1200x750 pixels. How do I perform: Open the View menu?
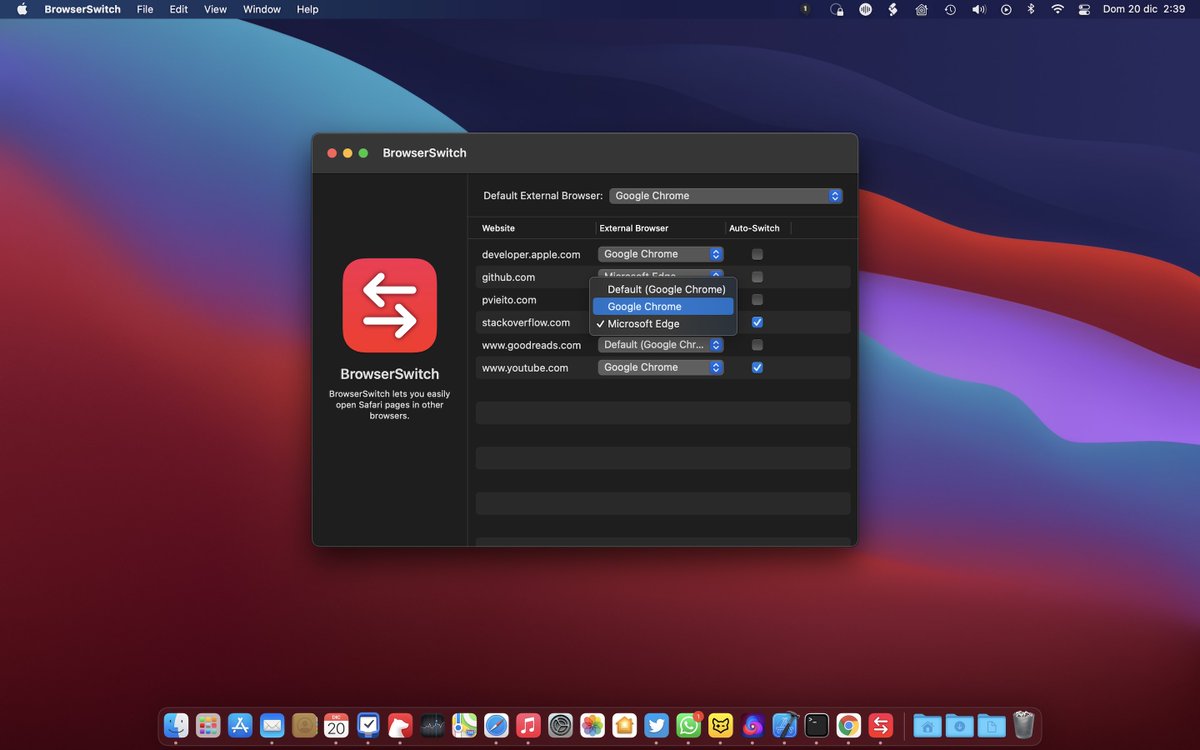click(x=215, y=9)
